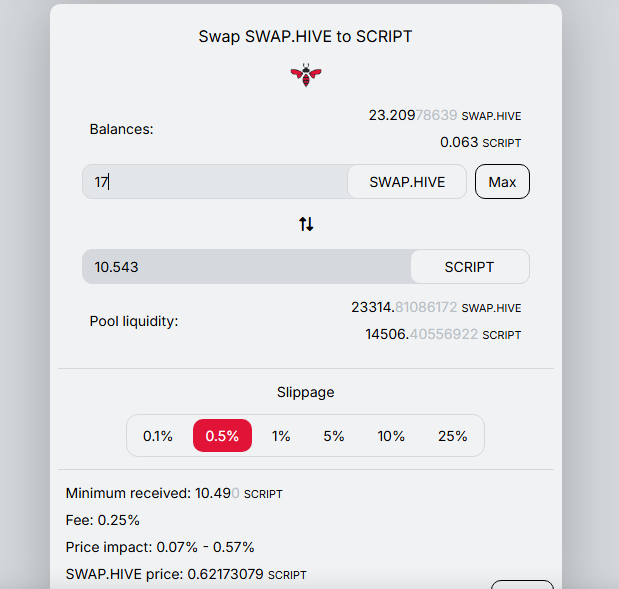Screen dimensions: 619x589
Task: Click the SCRIPT balance amount 0.063
Action: [x=459, y=142]
